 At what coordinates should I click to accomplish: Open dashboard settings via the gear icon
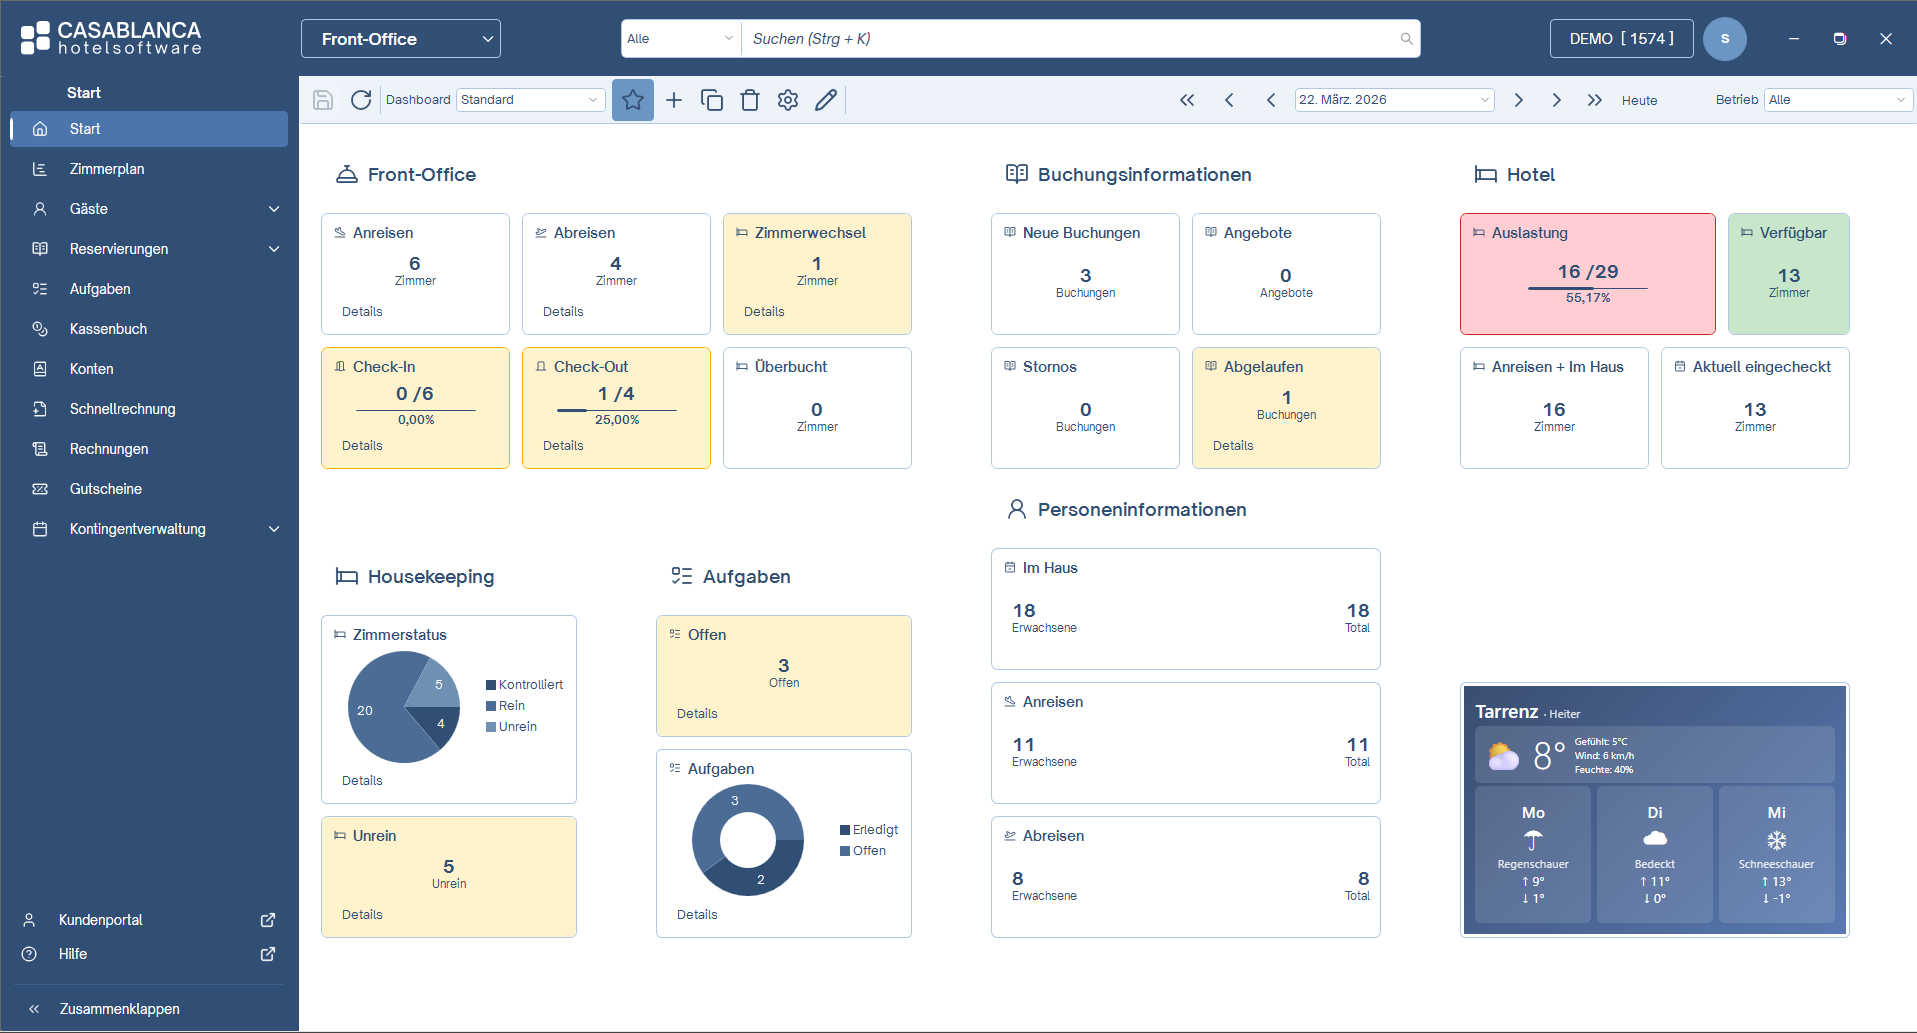coord(787,99)
